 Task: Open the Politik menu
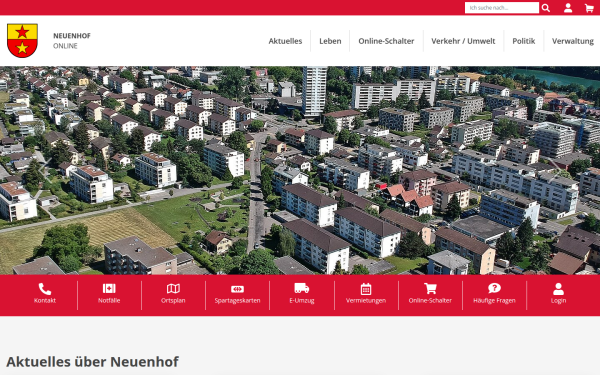point(523,41)
